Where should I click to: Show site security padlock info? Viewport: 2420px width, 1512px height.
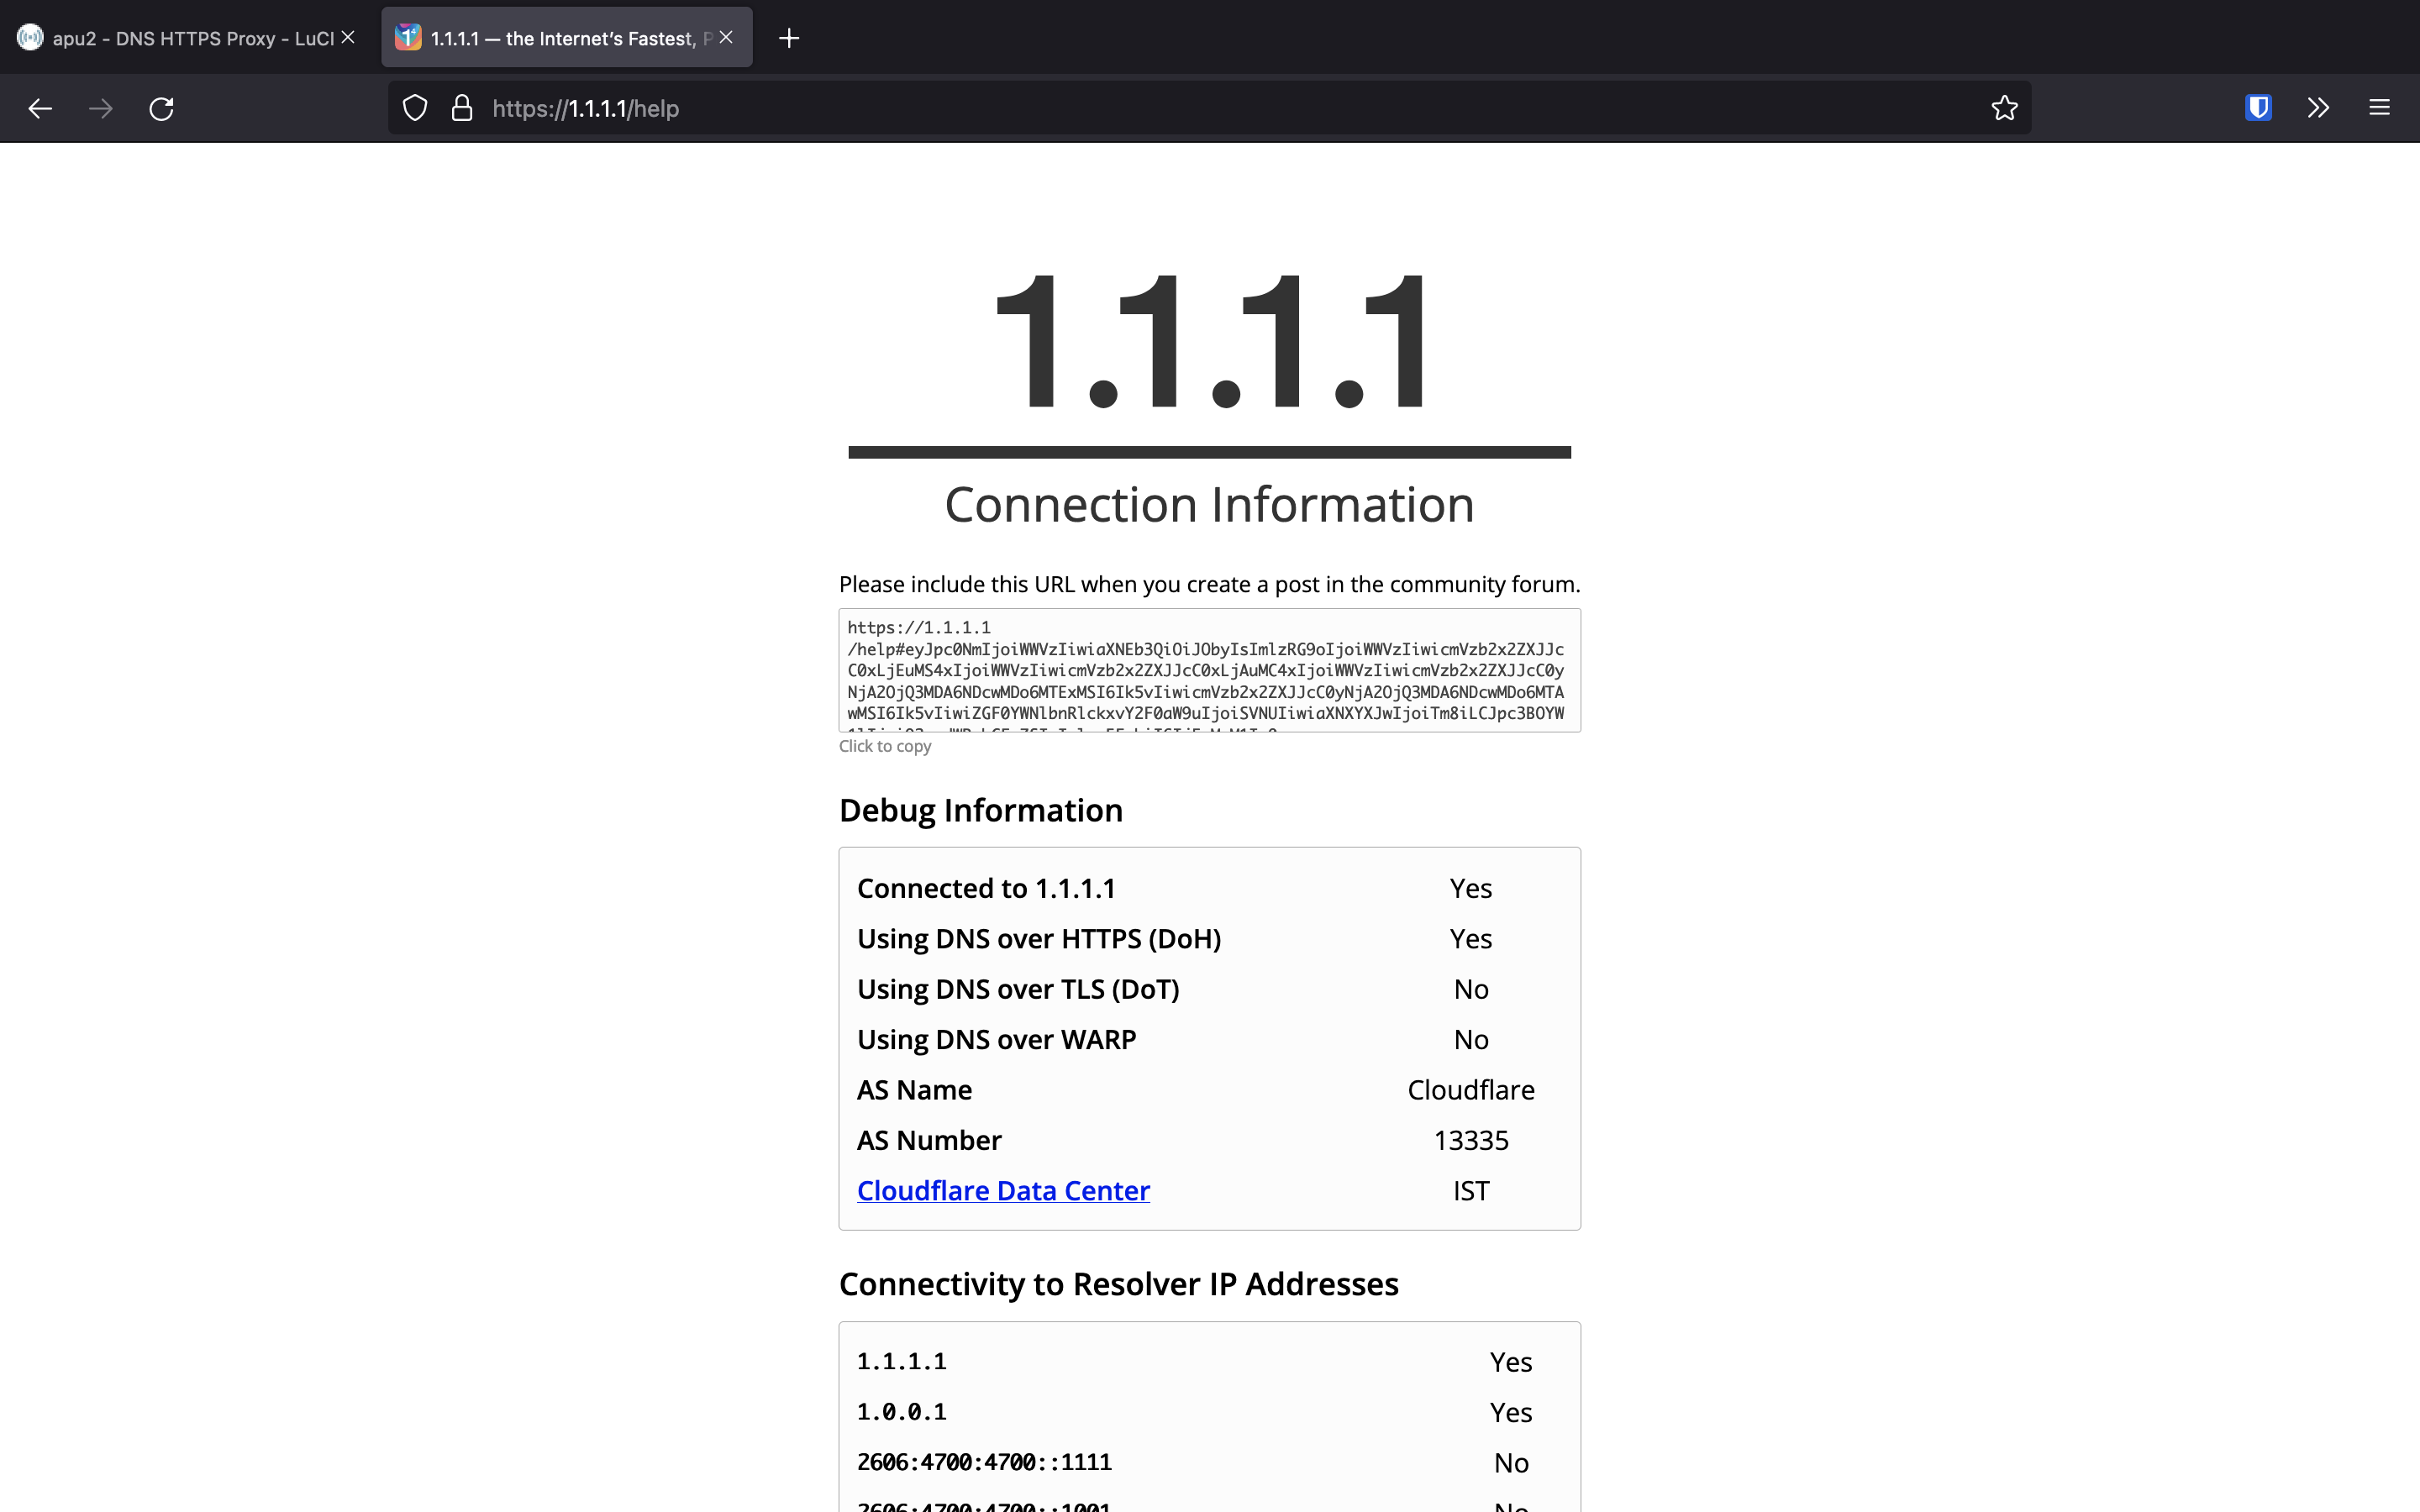click(x=462, y=108)
